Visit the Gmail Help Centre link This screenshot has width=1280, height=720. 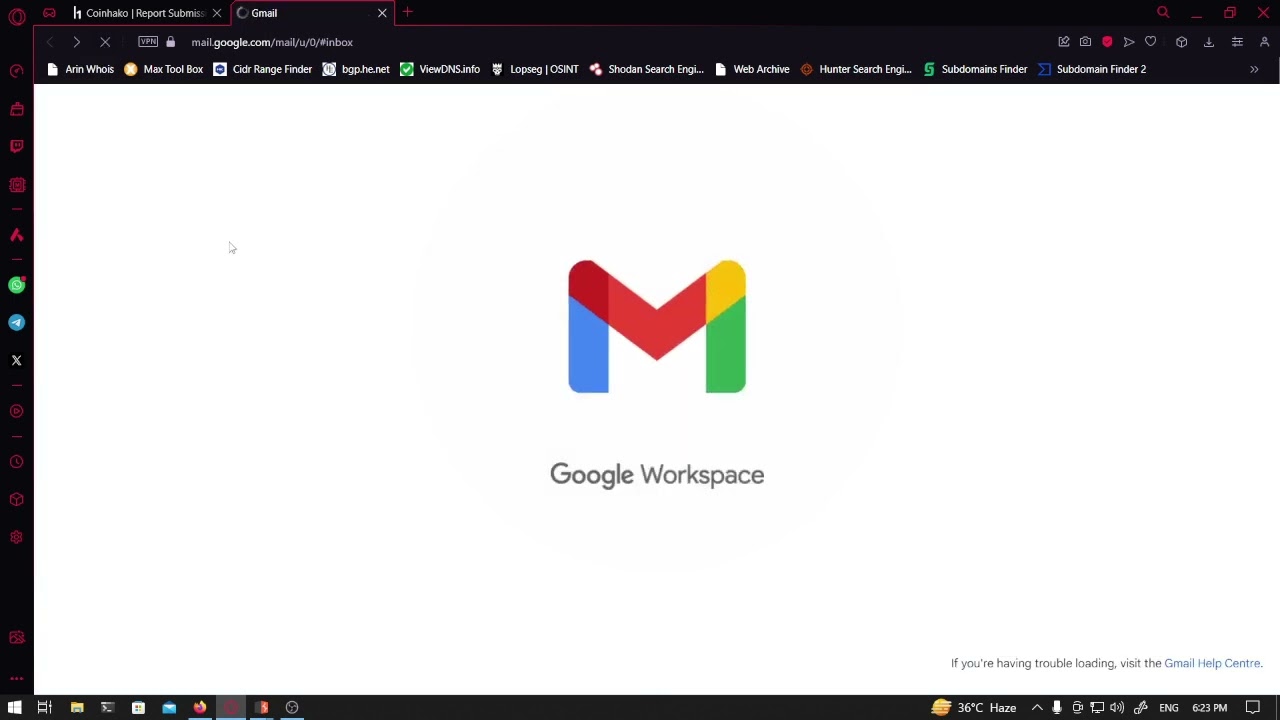coord(1212,663)
